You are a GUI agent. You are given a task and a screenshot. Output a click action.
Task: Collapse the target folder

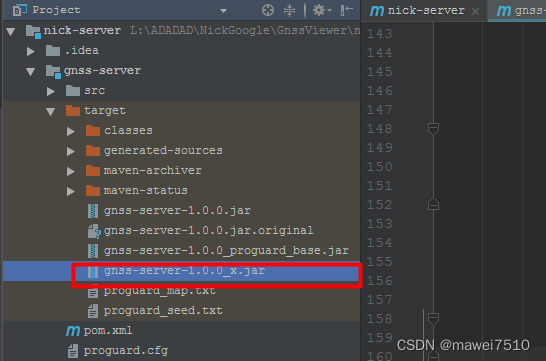point(50,111)
